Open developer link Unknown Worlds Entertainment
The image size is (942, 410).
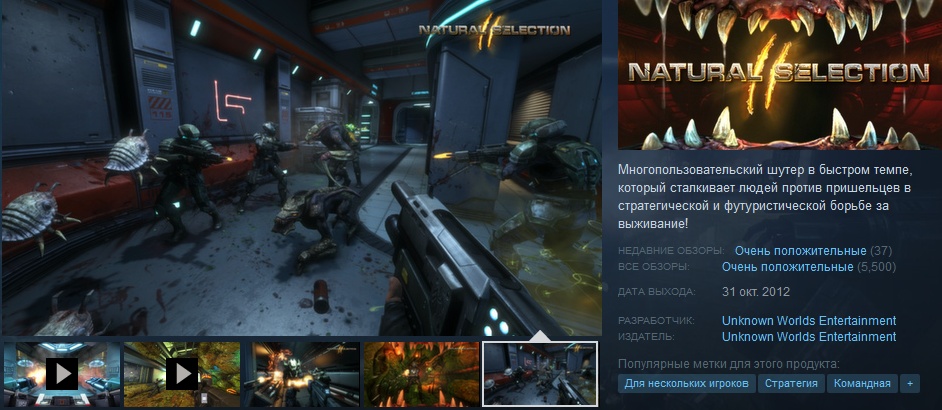pos(809,320)
